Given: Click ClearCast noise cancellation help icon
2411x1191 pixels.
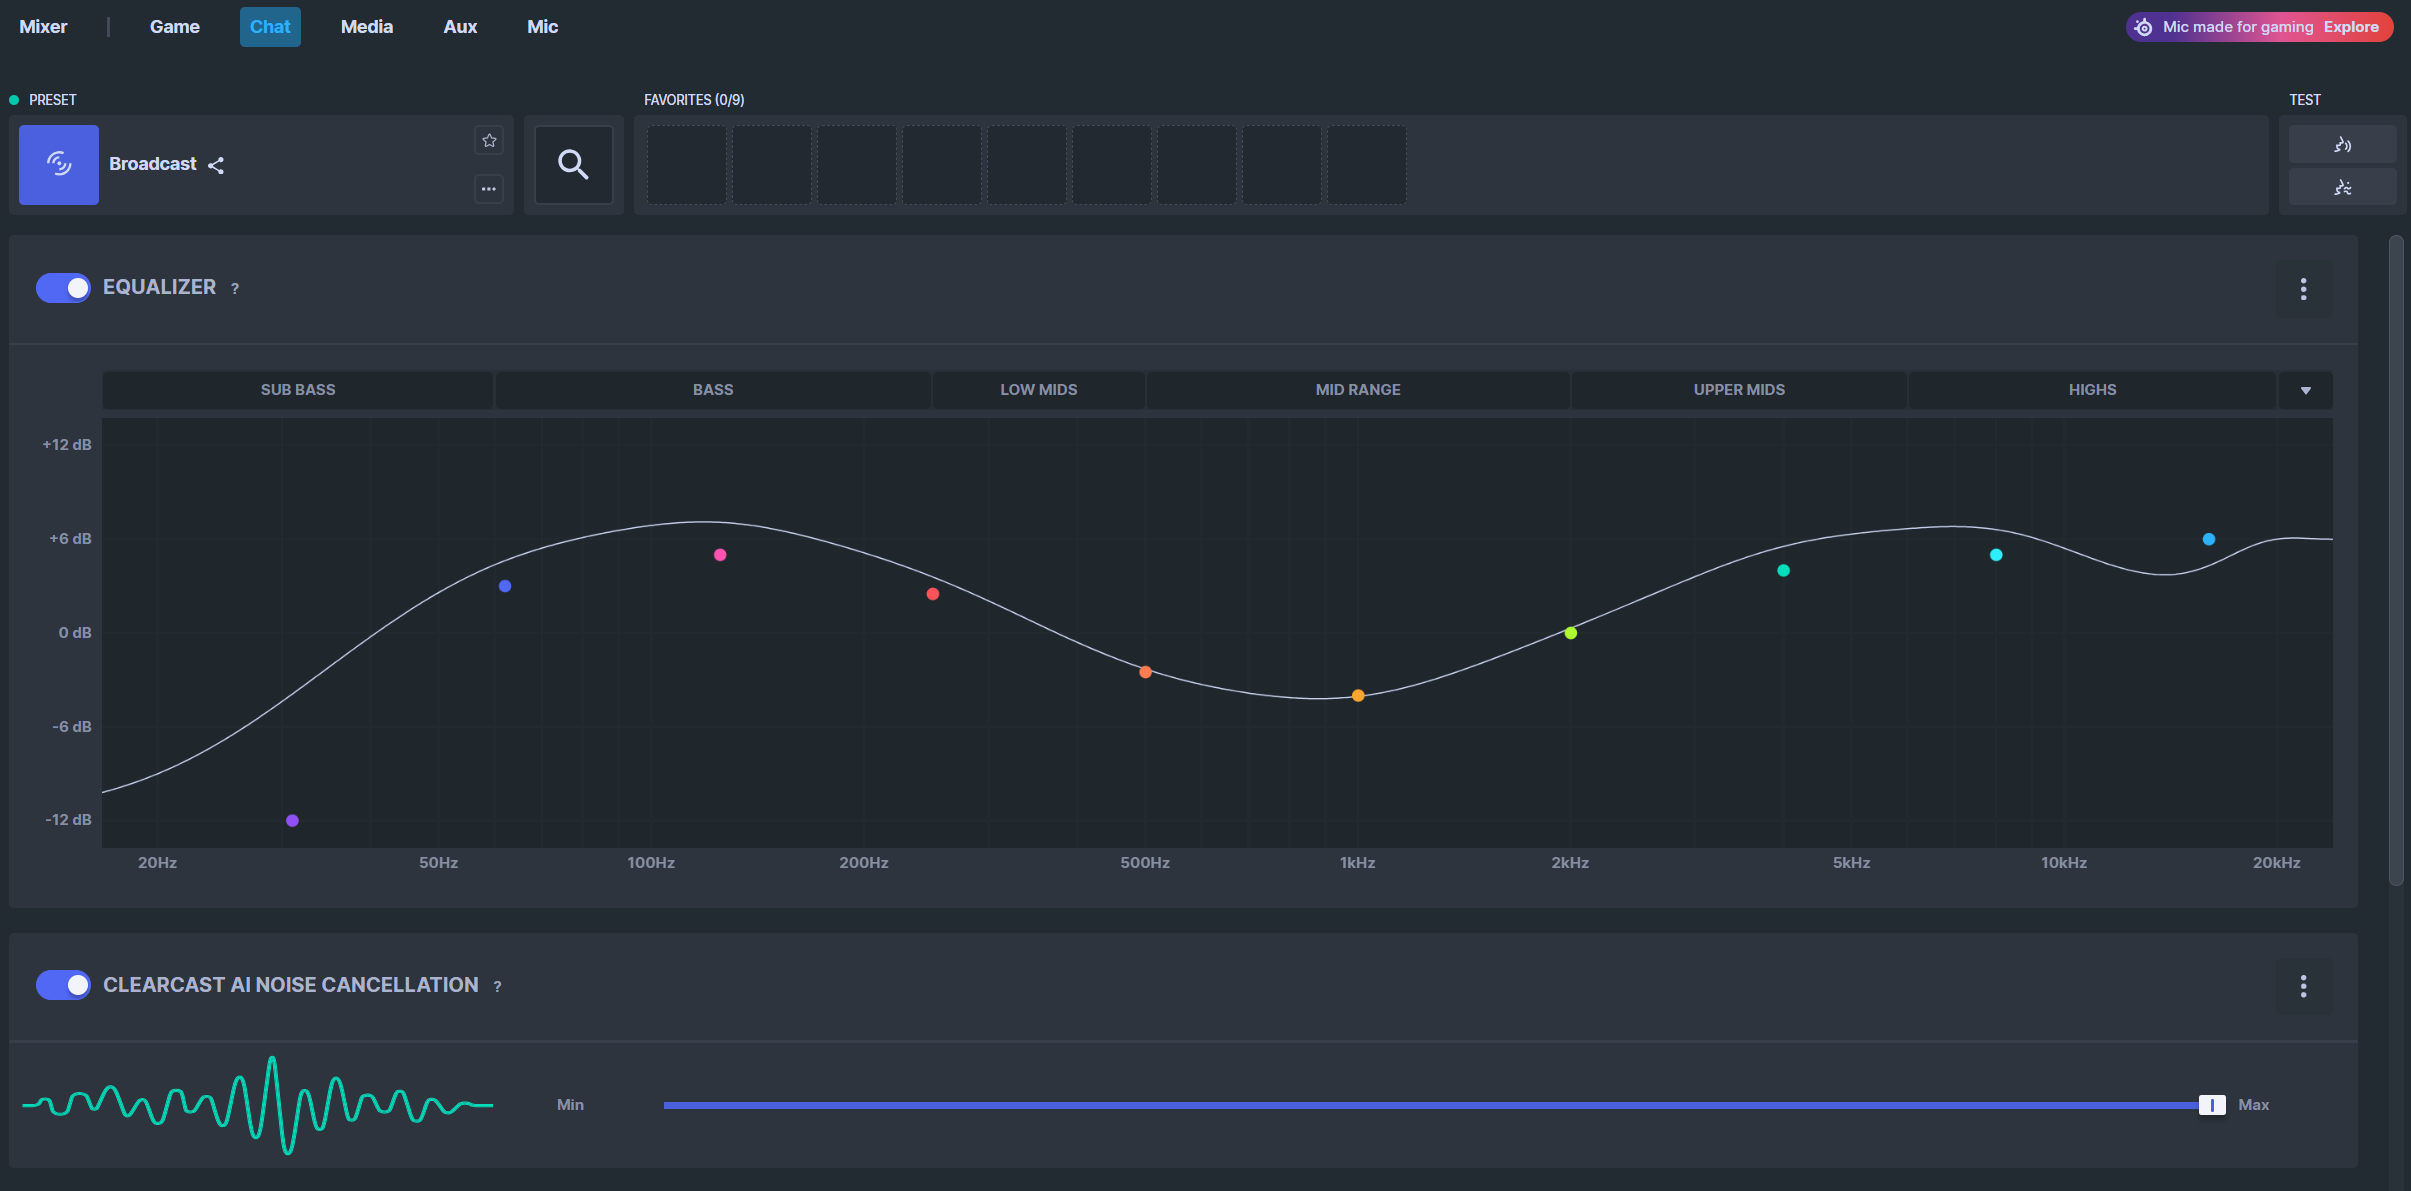Looking at the screenshot, I should pyautogui.click(x=497, y=987).
